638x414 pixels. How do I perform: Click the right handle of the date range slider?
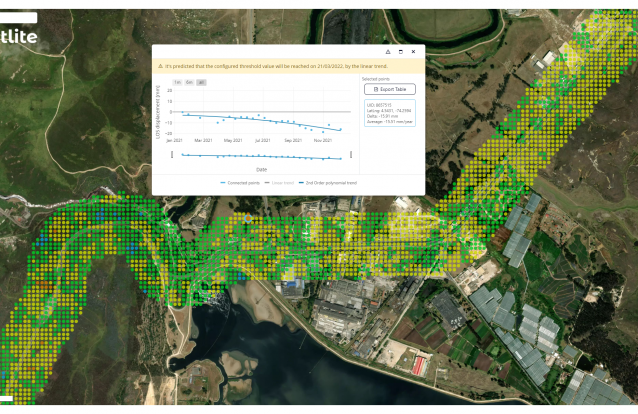[351, 155]
